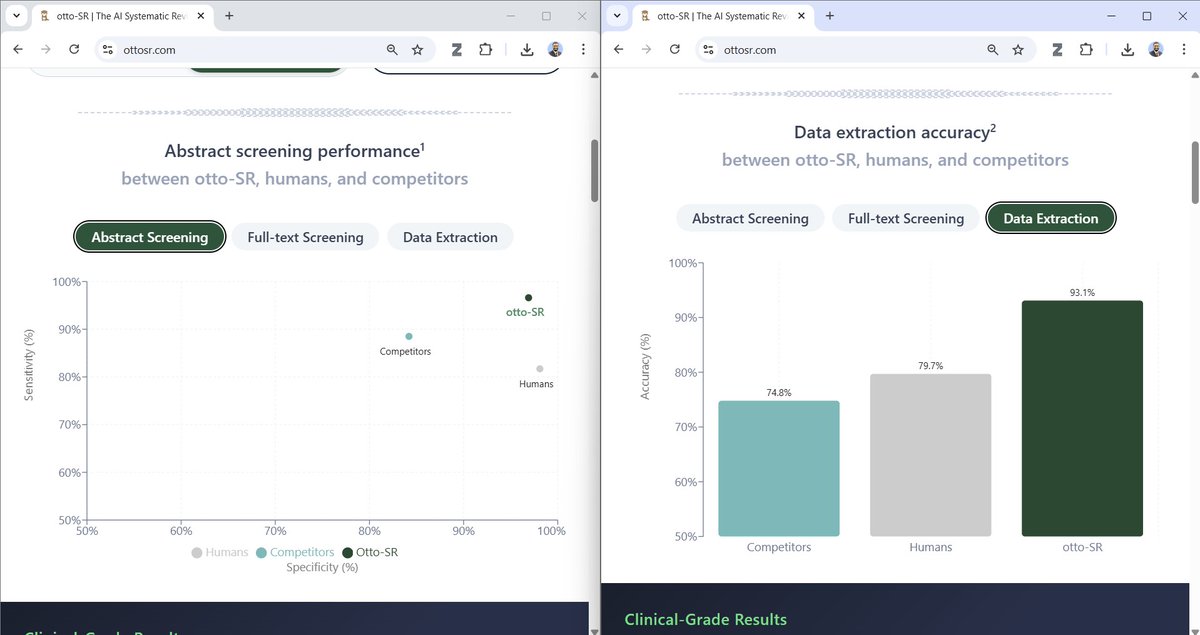
Task: Open Chrome three-dot menu in left window
Action: point(583,50)
